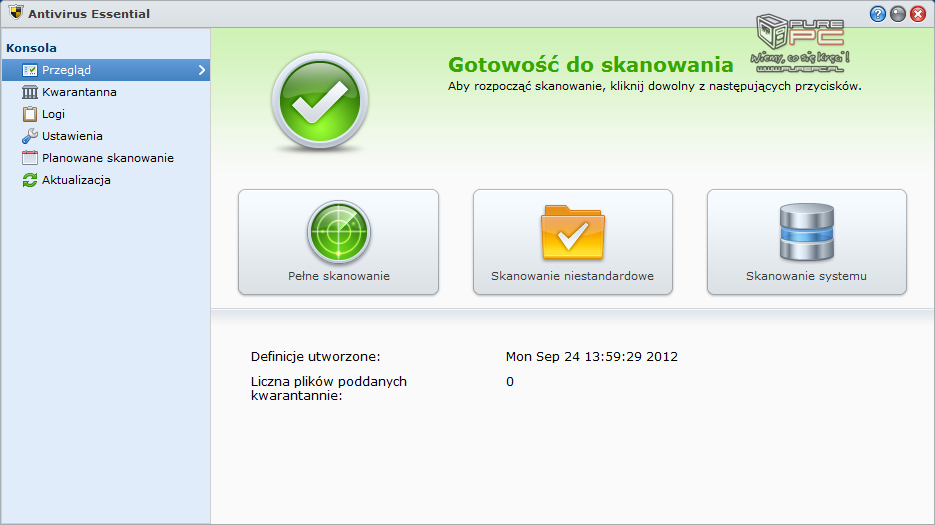Expand the chevron arrow on the Przegląd row
Viewport: 935px width, 525px height.
pyautogui.click(x=202, y=70)
